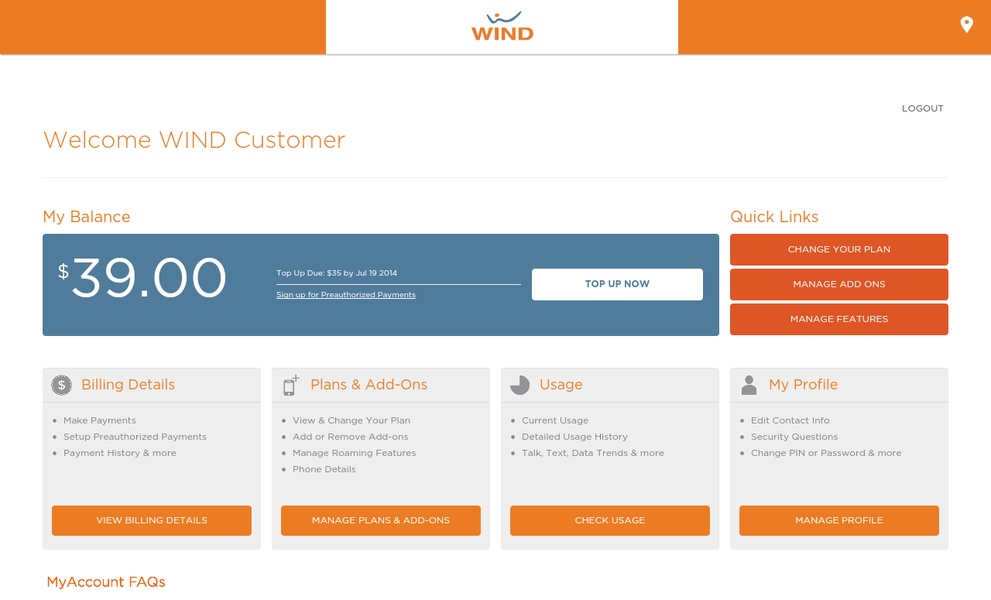Open Manage Add Ons quick link

click(839, 284)
